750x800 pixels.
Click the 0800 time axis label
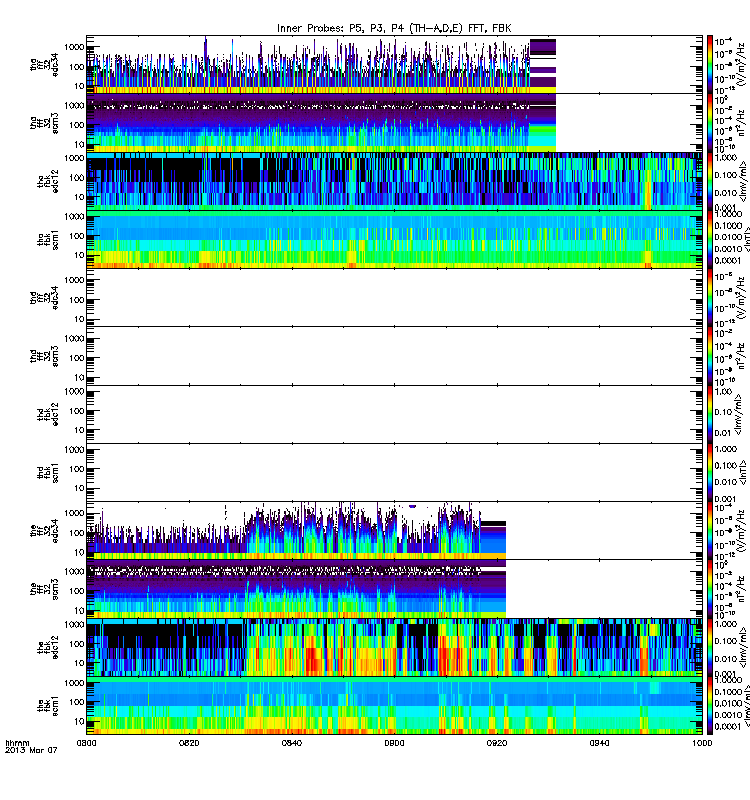tap(86, 743)
